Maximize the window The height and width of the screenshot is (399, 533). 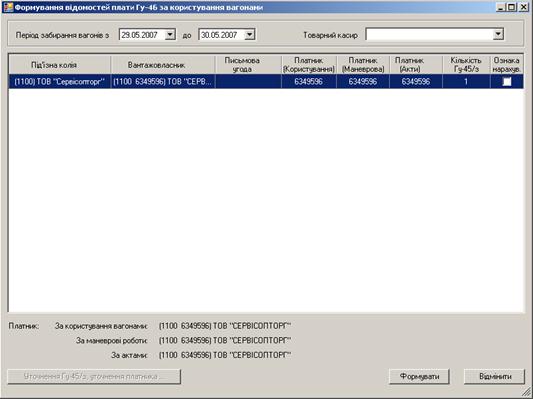(x=511, y=7)
